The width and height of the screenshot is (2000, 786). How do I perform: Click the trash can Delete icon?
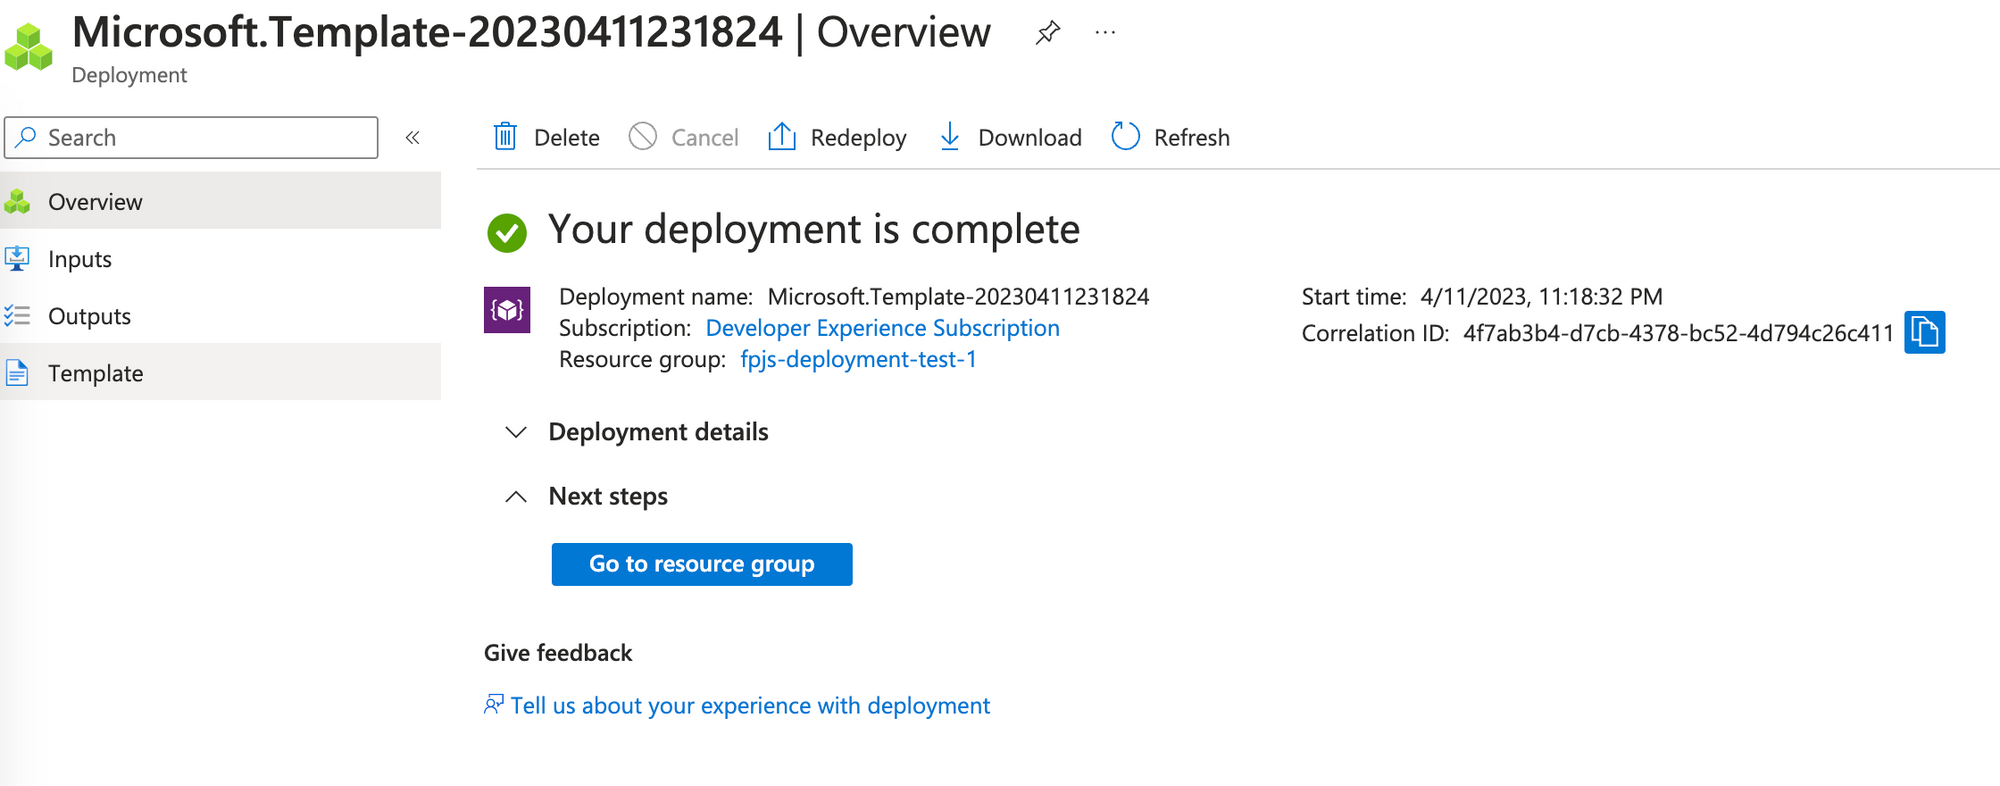(505, 136)
